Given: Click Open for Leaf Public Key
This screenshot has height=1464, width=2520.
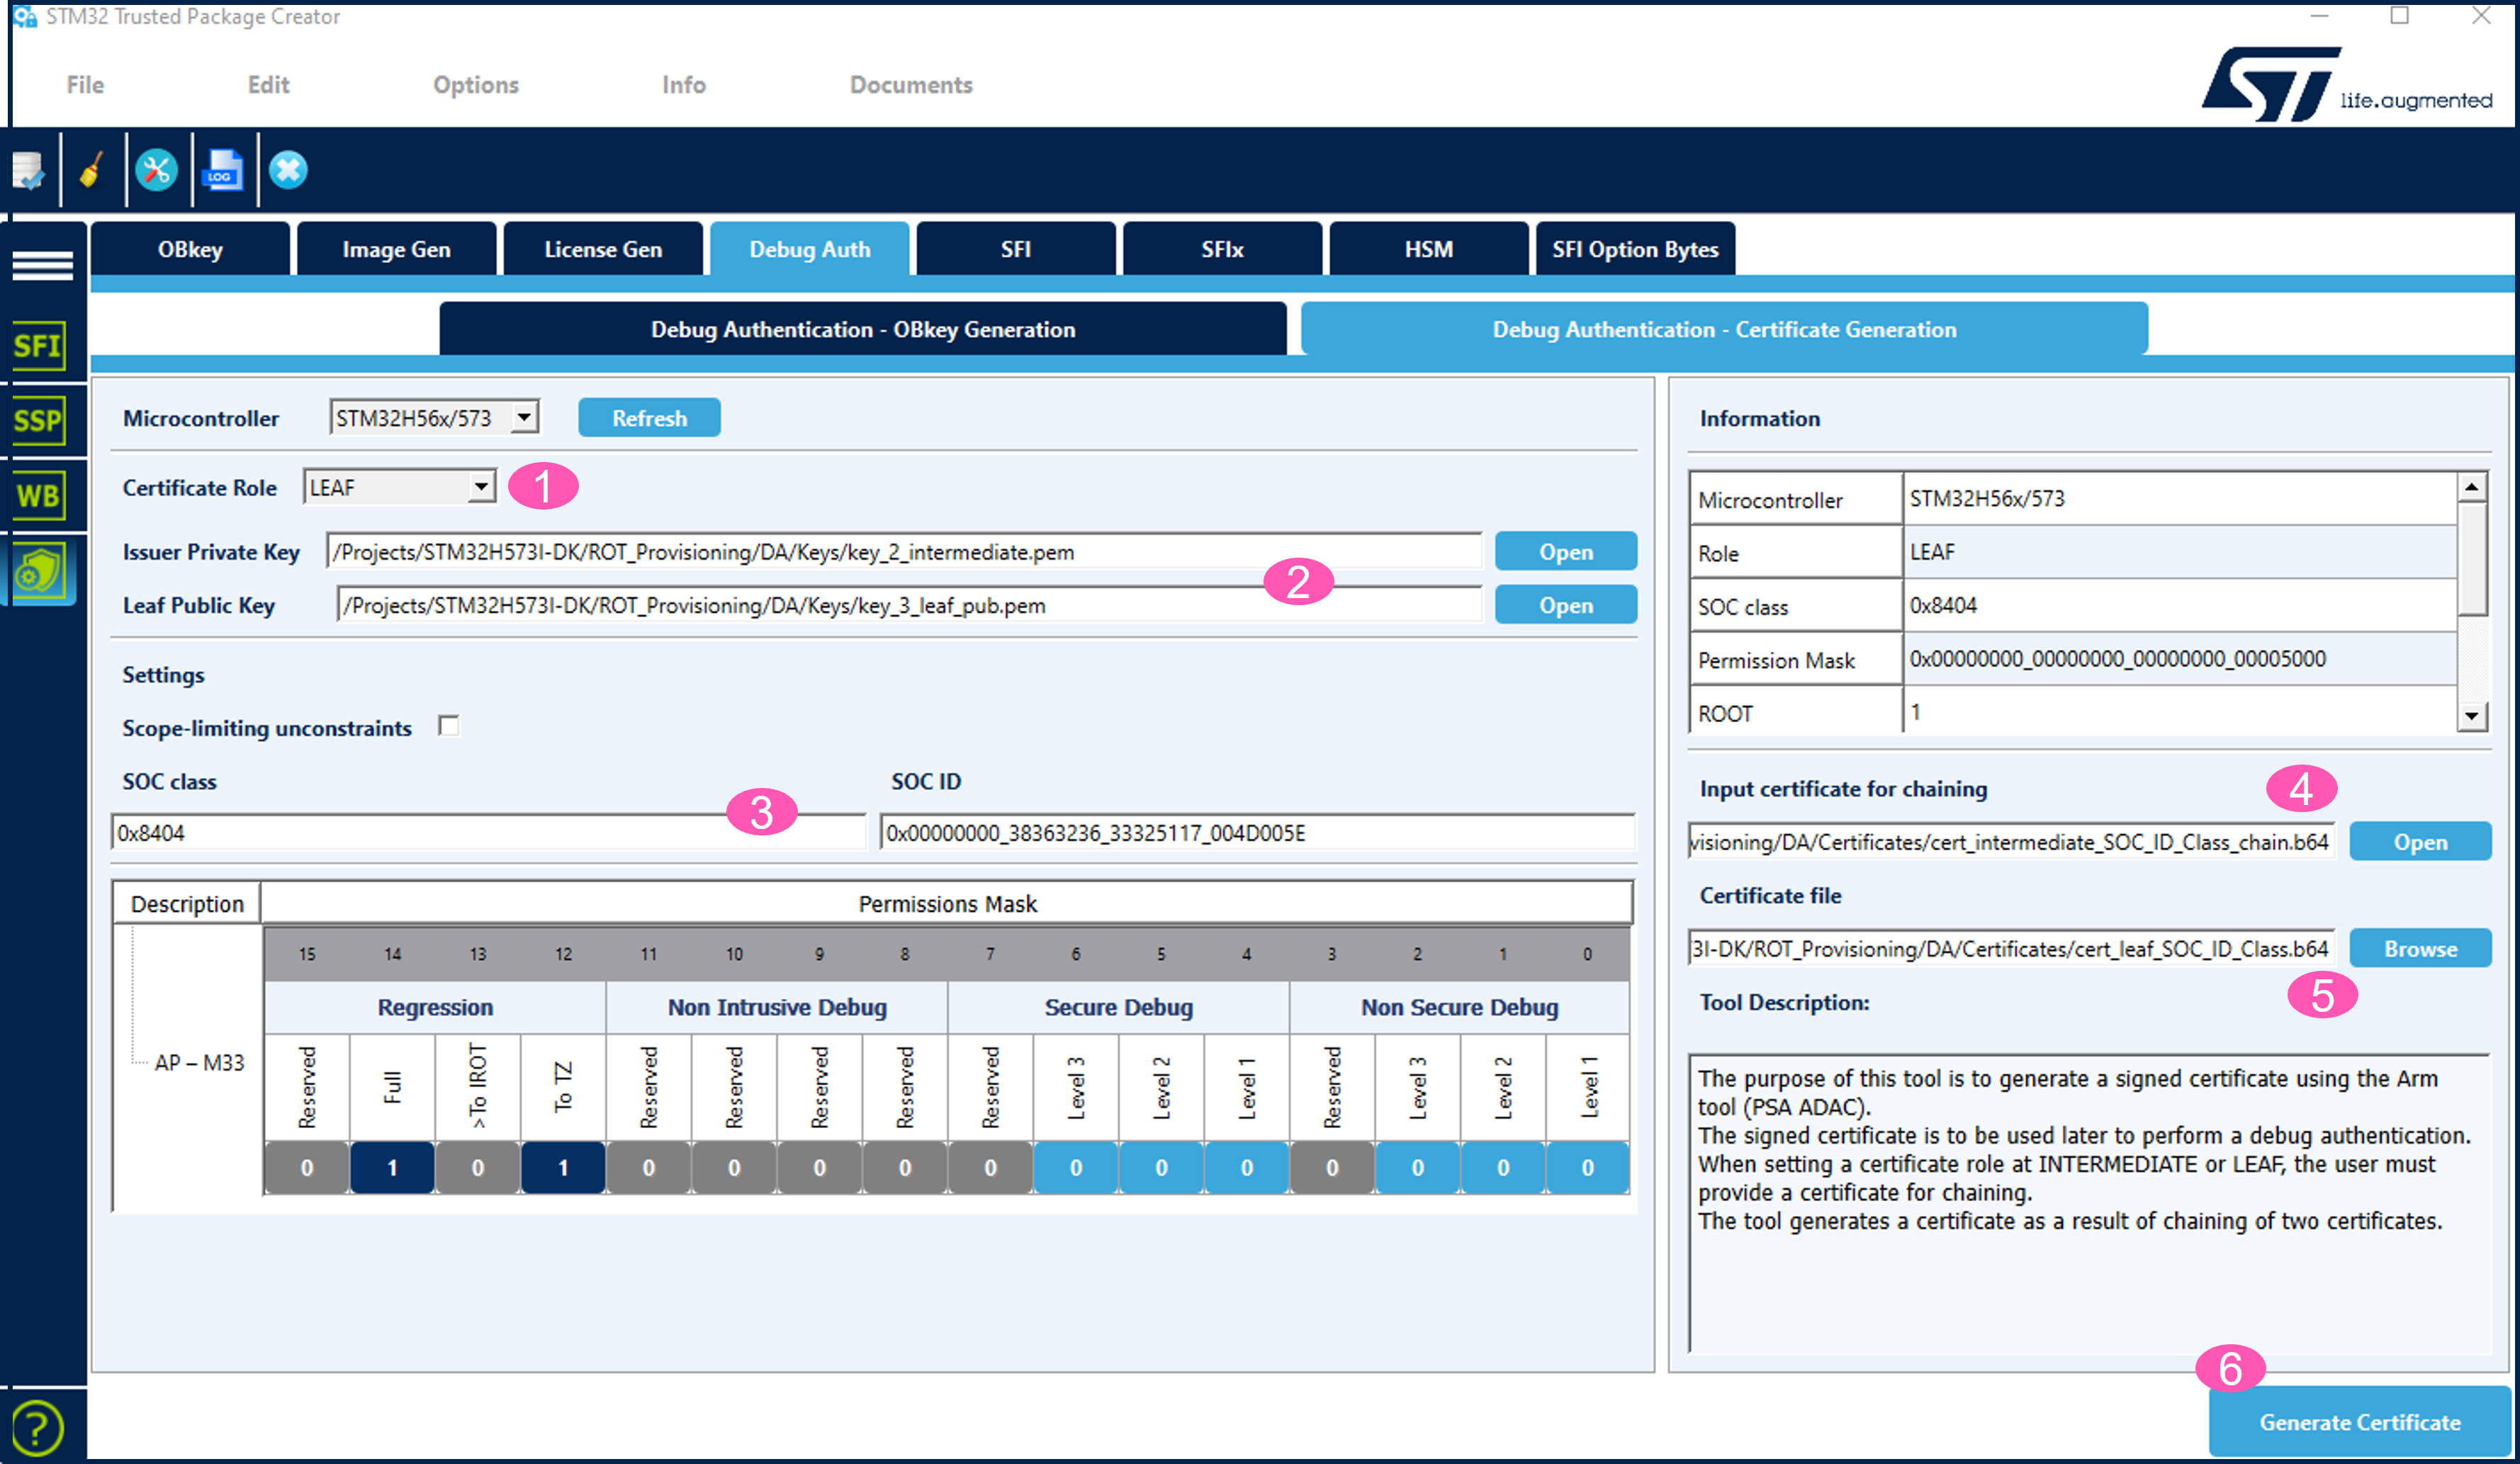Looking at the screenshot, I should coord(1566,605).
